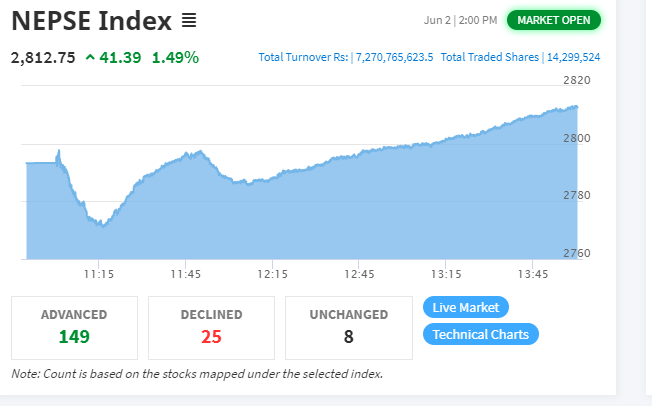652x406 pixels.
Task: Click the 1.49% percentage change
Action: coord(175,57)
